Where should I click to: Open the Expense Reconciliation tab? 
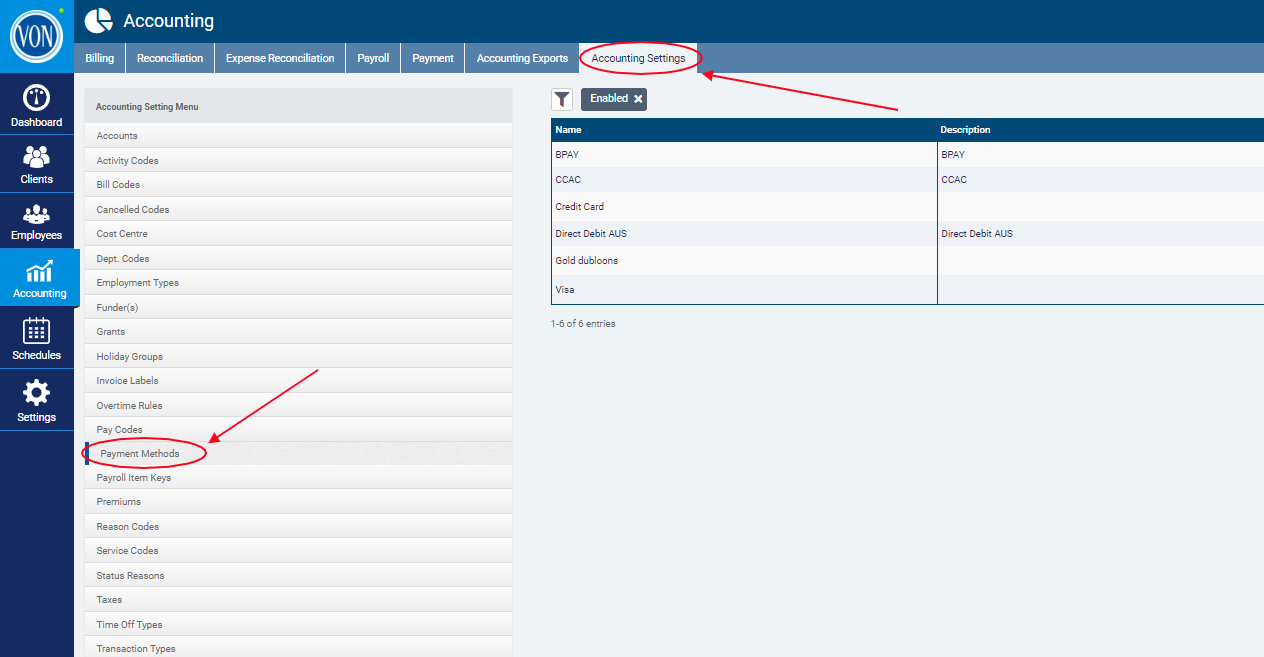click(280, 58)
